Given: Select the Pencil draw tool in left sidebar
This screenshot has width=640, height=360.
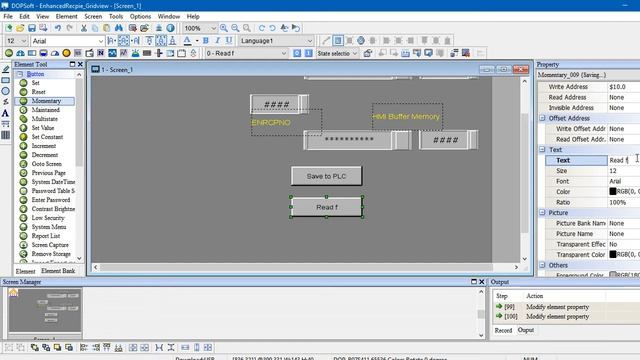Looking at the screenshot, I should click(x=6, y=69).
